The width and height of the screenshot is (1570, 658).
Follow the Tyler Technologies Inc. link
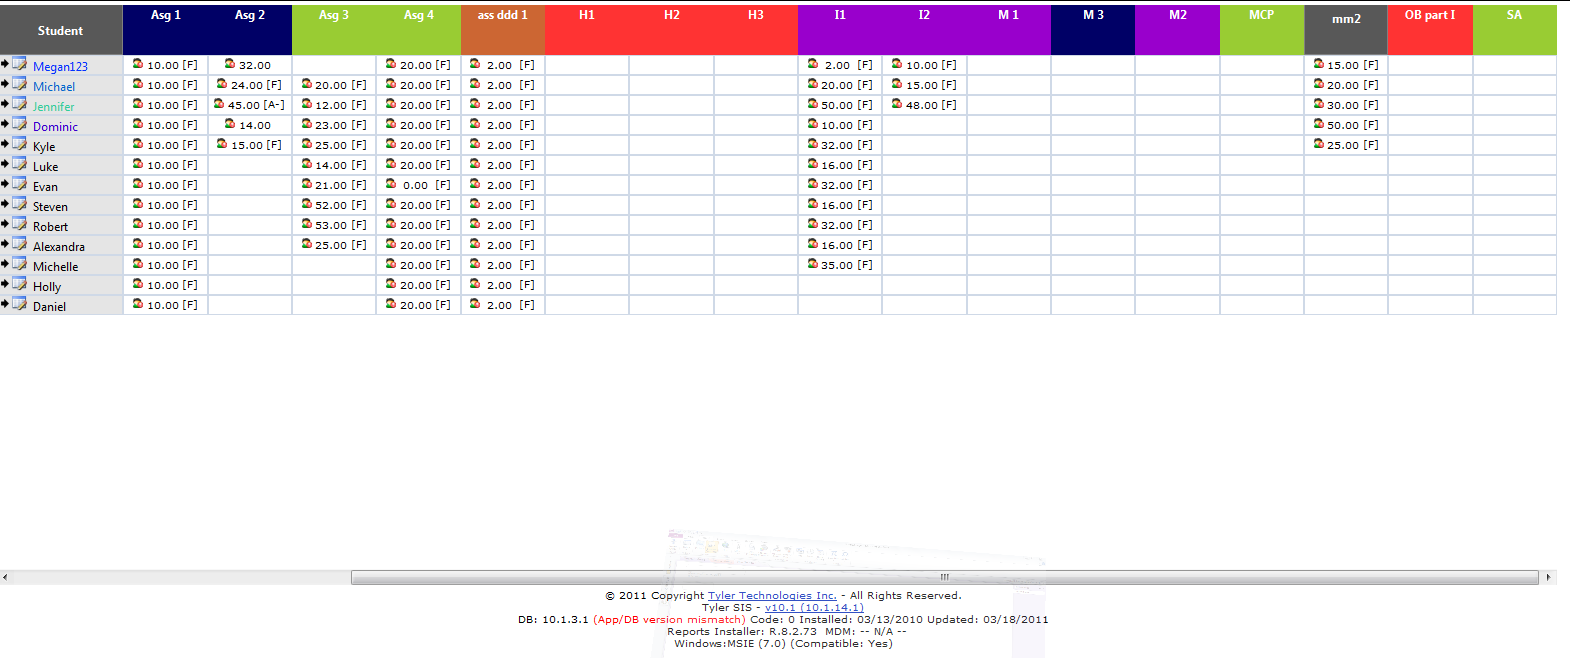point(772,595)
